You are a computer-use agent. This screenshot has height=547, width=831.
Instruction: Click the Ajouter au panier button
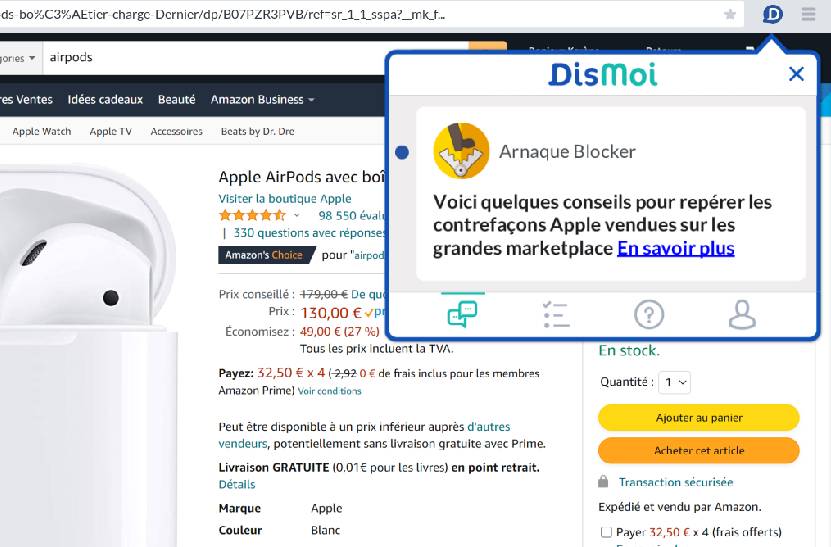click(x=699, y=418)
